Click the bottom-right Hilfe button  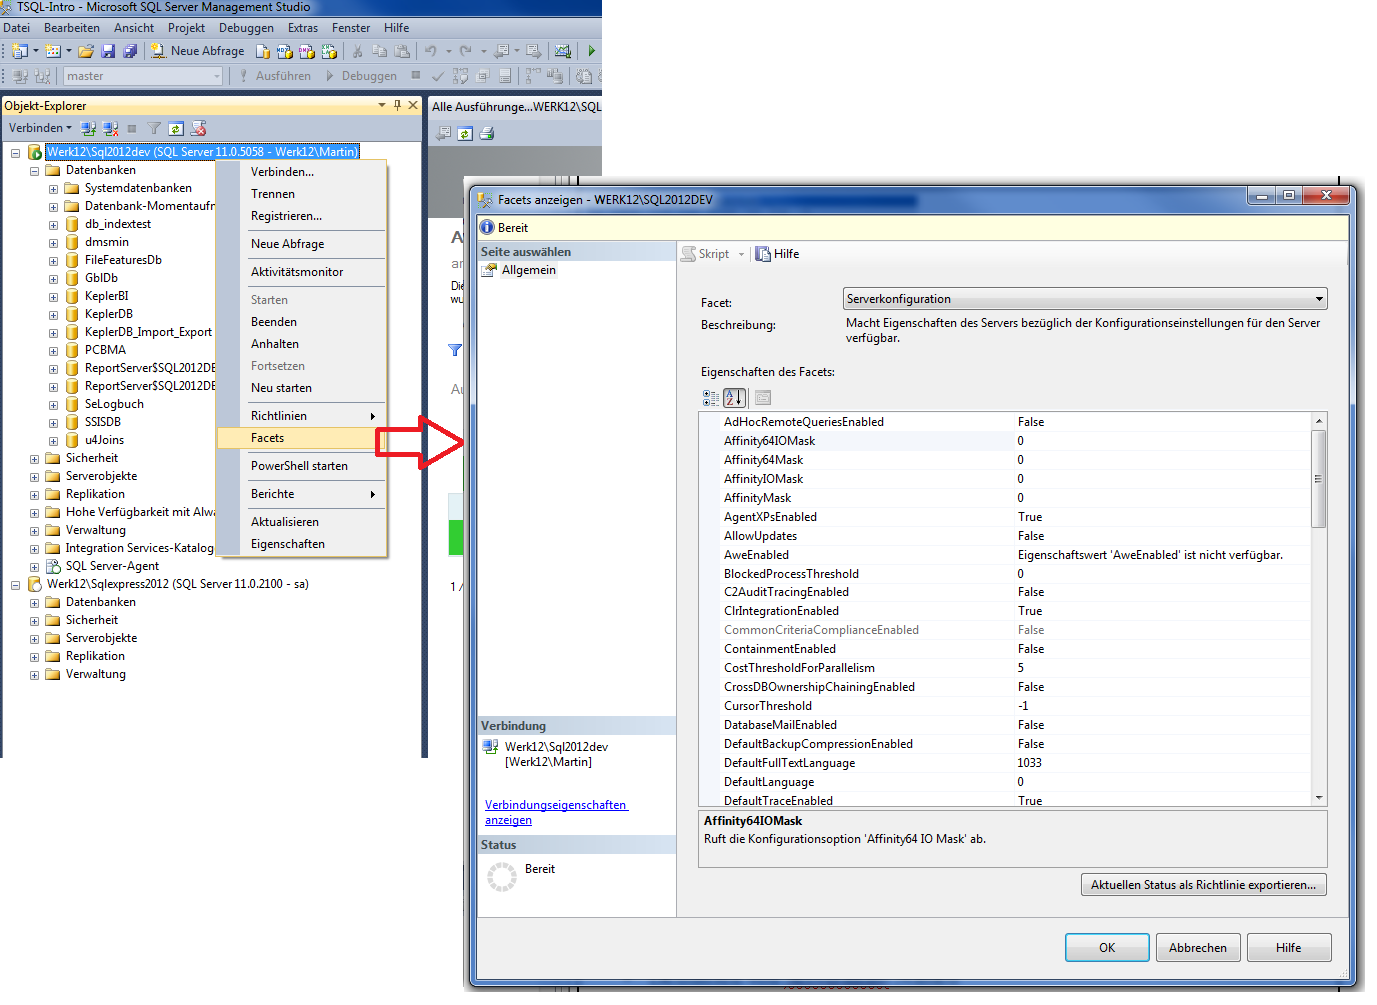pyautogui.click(x=1288, y=948)
